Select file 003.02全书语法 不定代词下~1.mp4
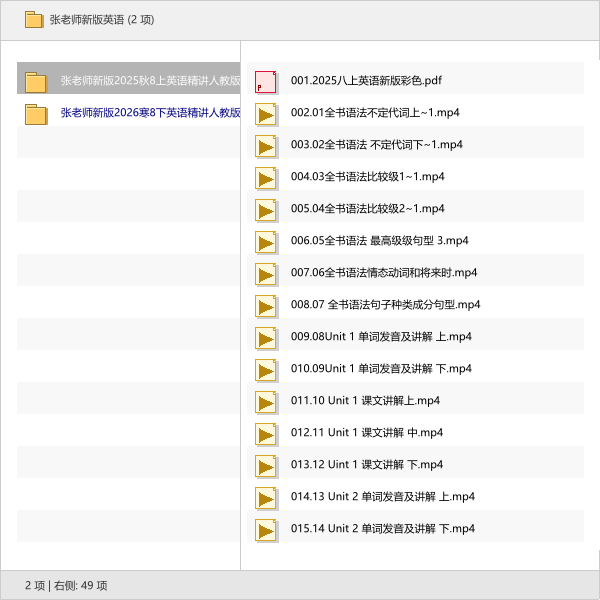This screenshot has width=600, height=600. [x=376, y=145]
